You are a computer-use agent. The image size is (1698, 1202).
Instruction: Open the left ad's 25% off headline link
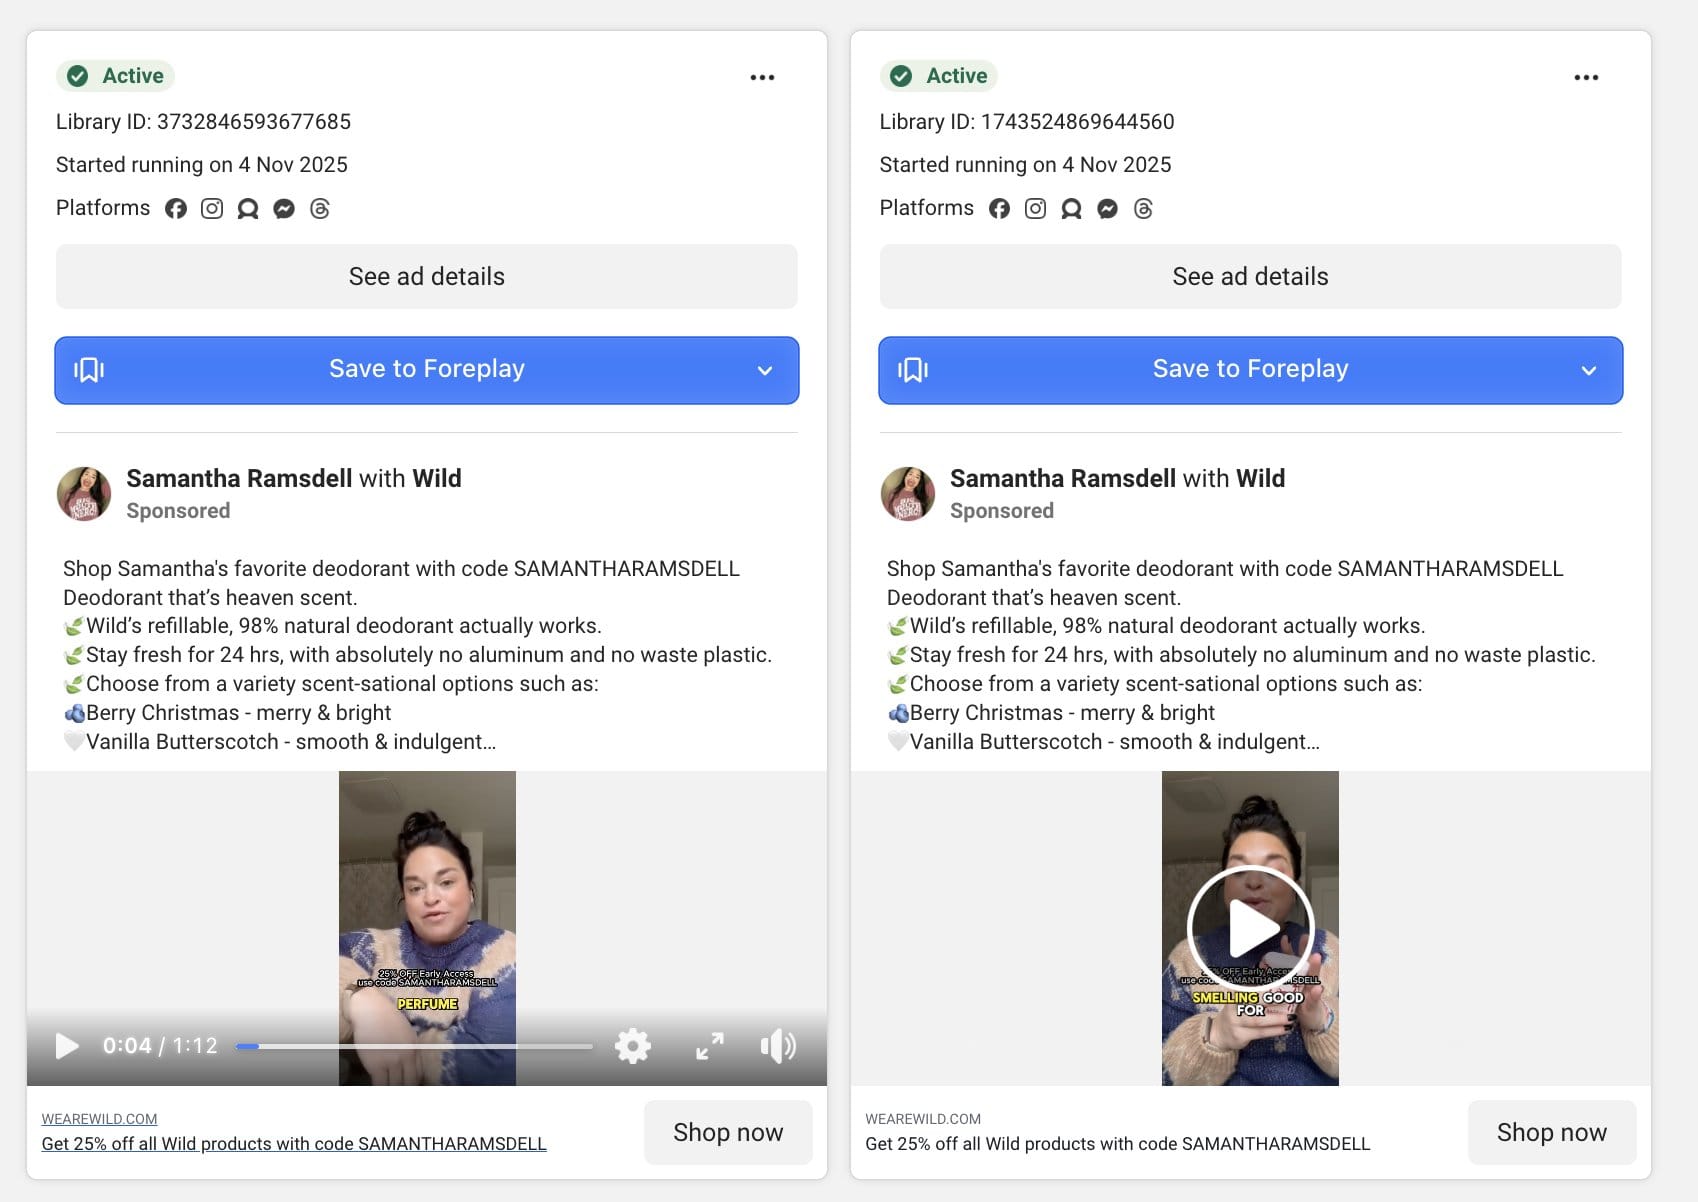pyautogui.click(x=294, y=1144)
